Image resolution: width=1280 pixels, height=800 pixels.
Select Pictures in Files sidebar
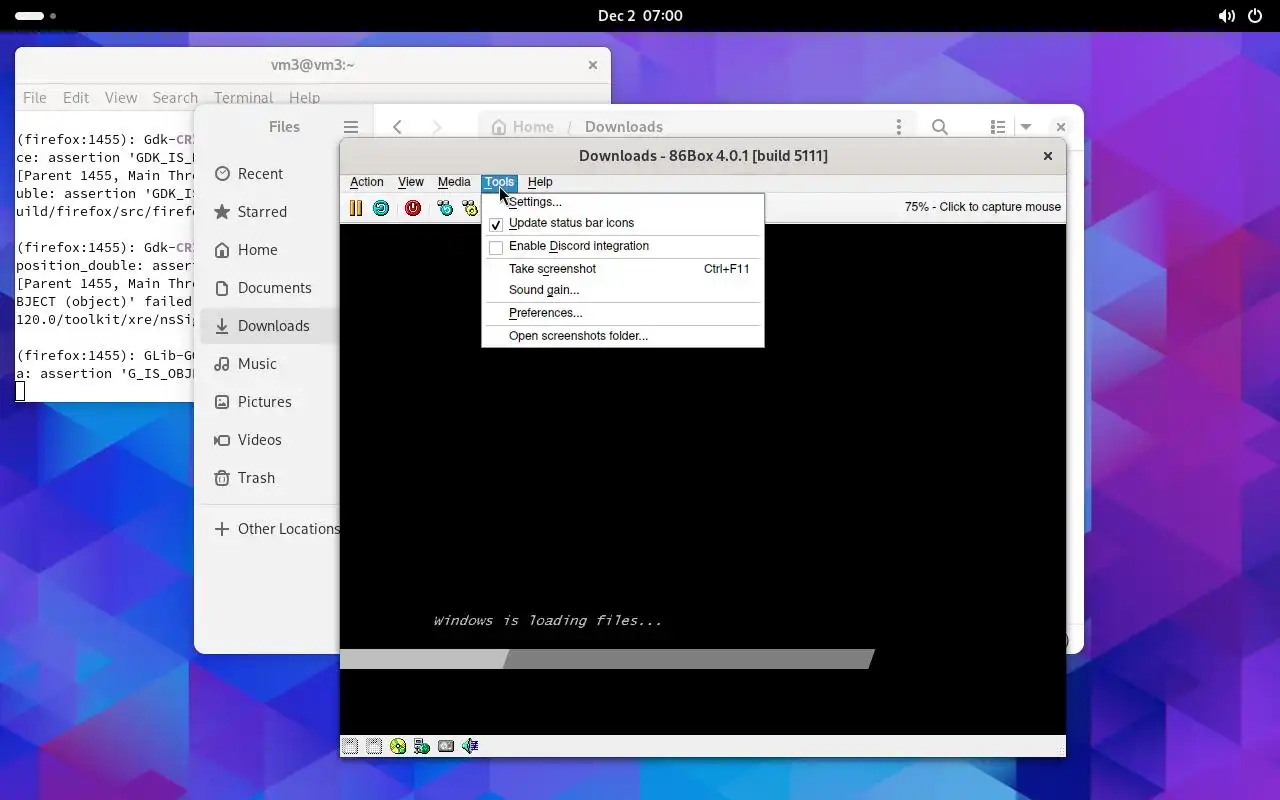pyautogui.click(x=270, y=402)
